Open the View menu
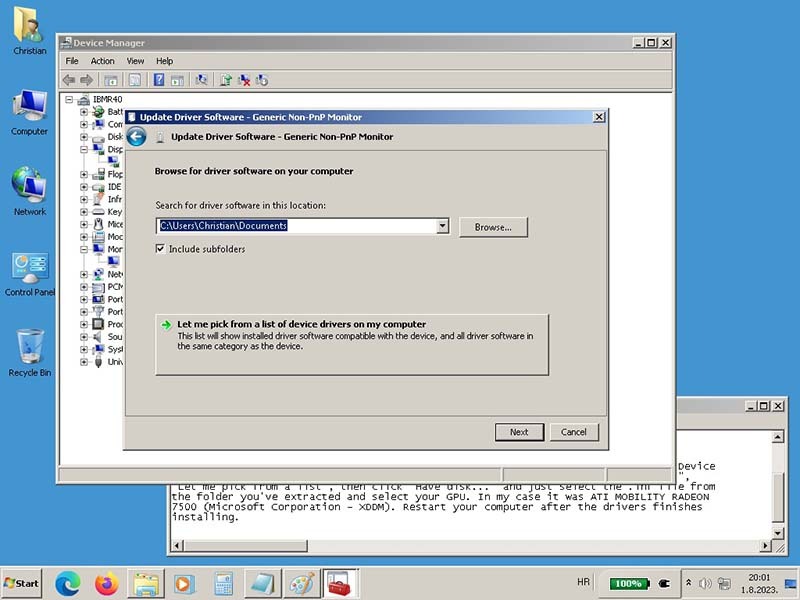Viewport: 800px width, 600px height. 135,61
